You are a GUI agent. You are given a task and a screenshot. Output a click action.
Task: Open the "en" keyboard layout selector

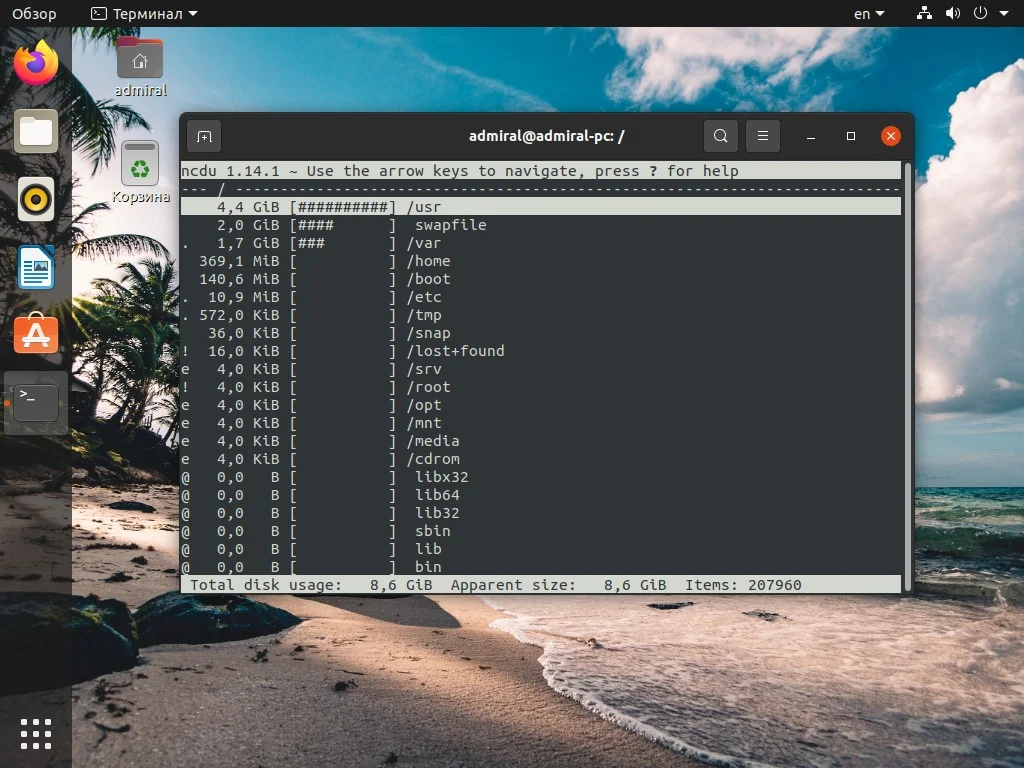866,13
